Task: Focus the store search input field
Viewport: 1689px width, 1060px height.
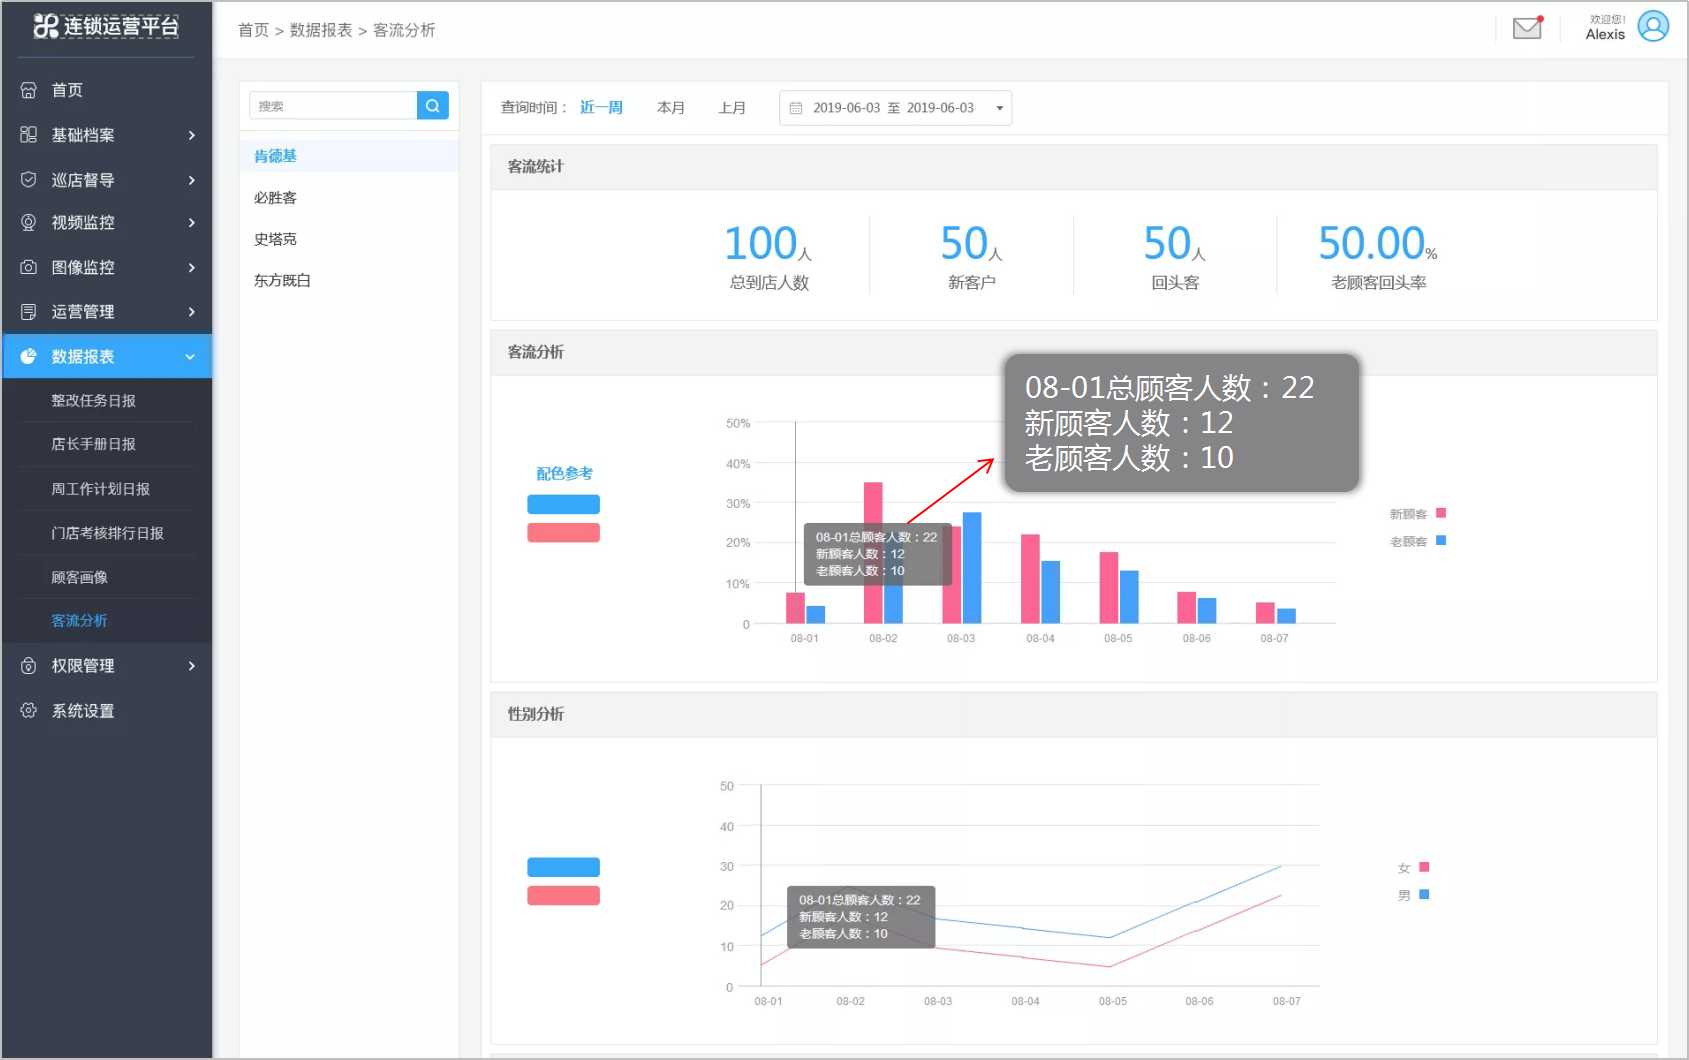Action: click(333, 106)
